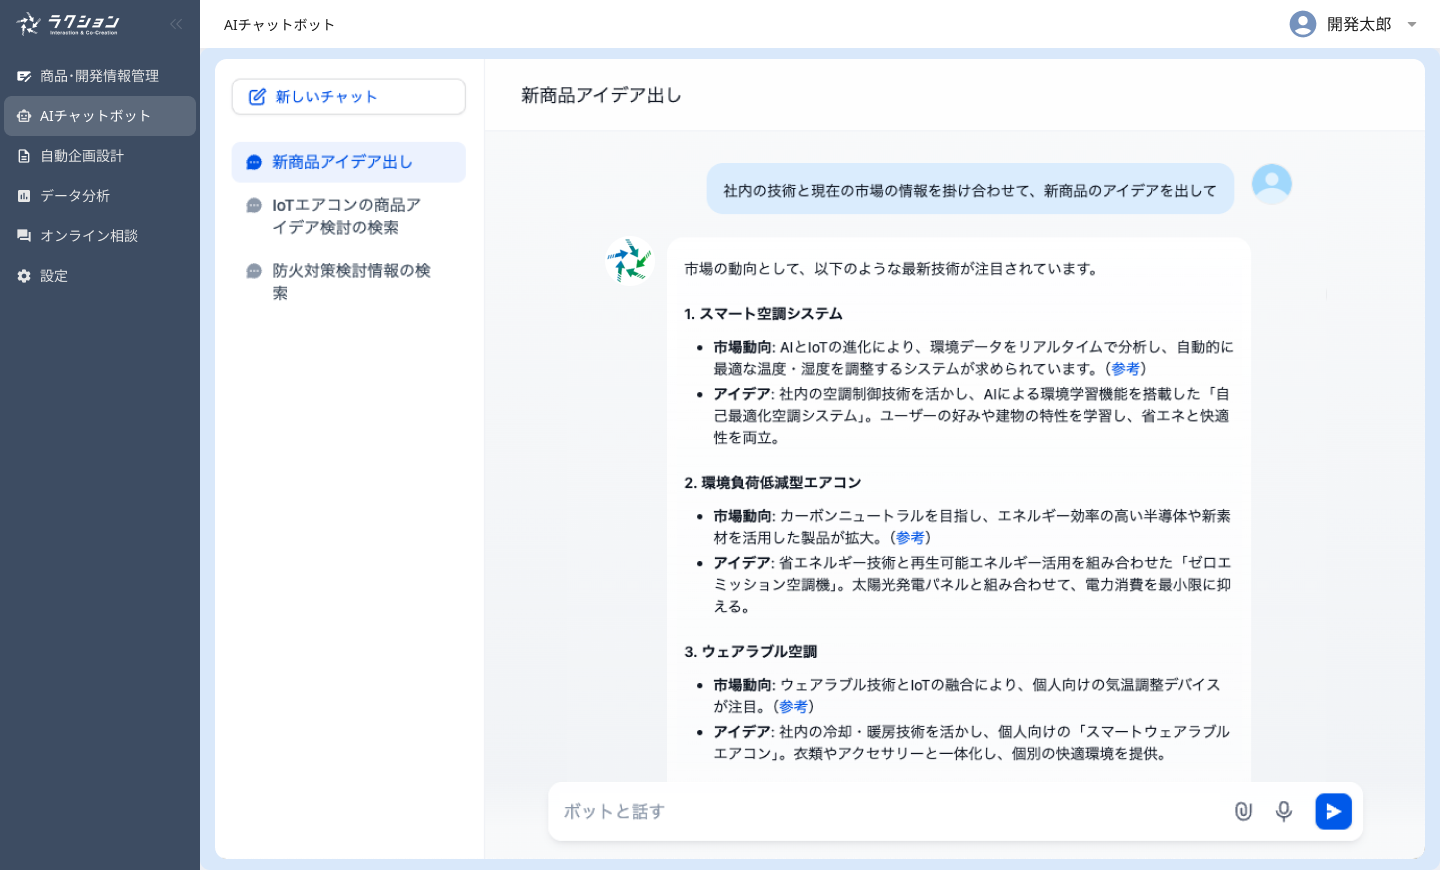Click the 商品・開発情報管理 sidebar icon
This screenshot has width=1440, height=870.
tap(24, 76)
